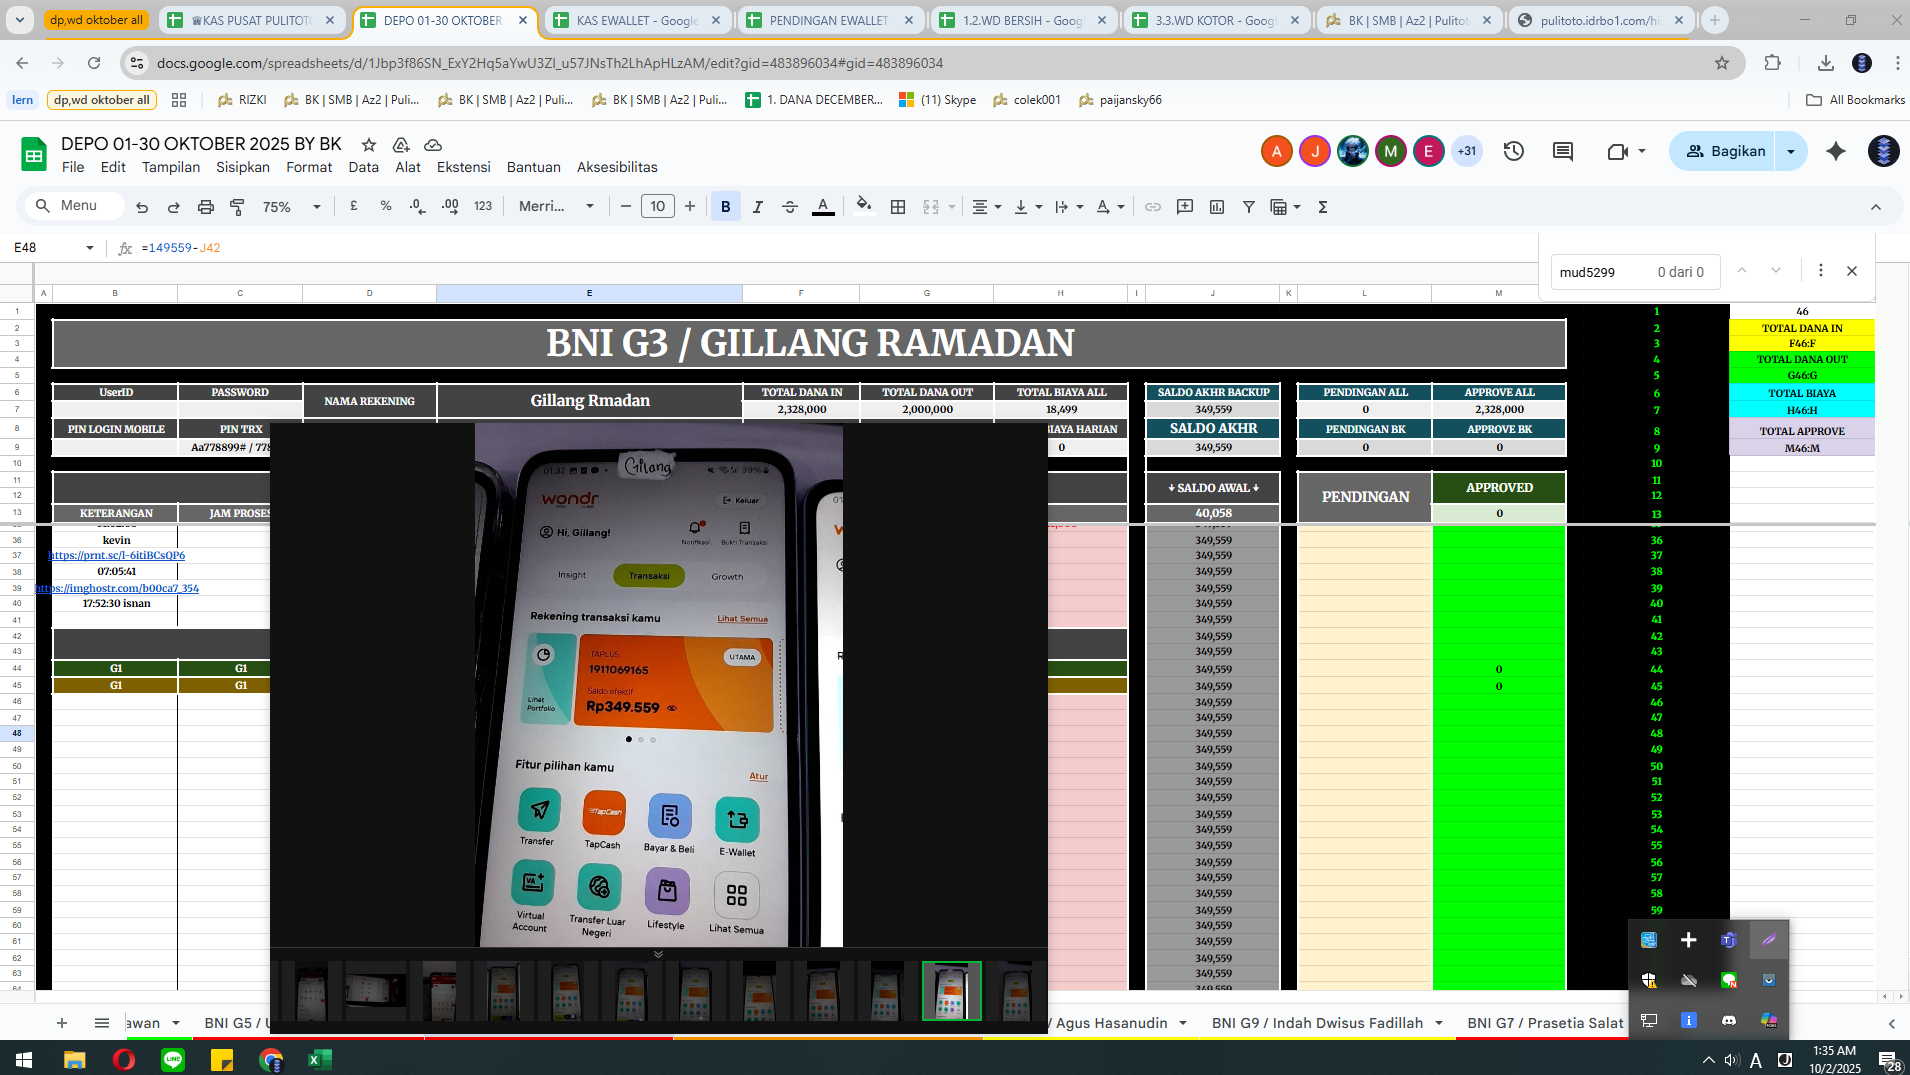Image resolution: width=1910 pixels, height=1075 pixels.
Task: Open prnt.sc link in keterangan
Action: (x=117, y=555)
